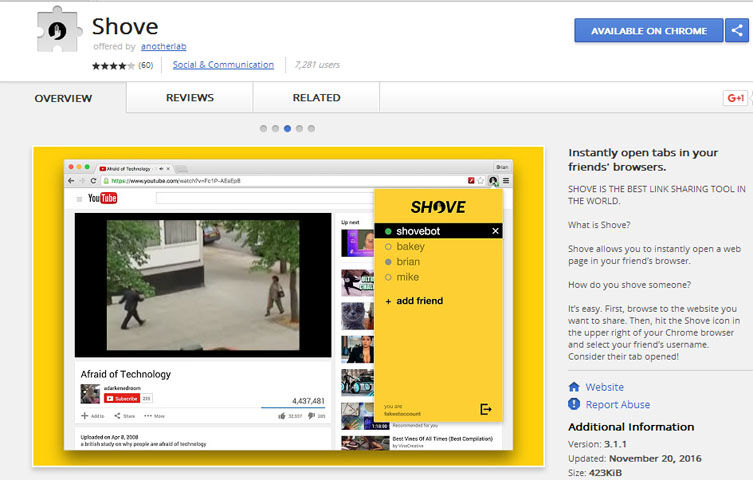The width and height of the screenshot is (753, 480).
Task: Click the AVAILABLE ON CHROME button
Action: coord(649,31)
